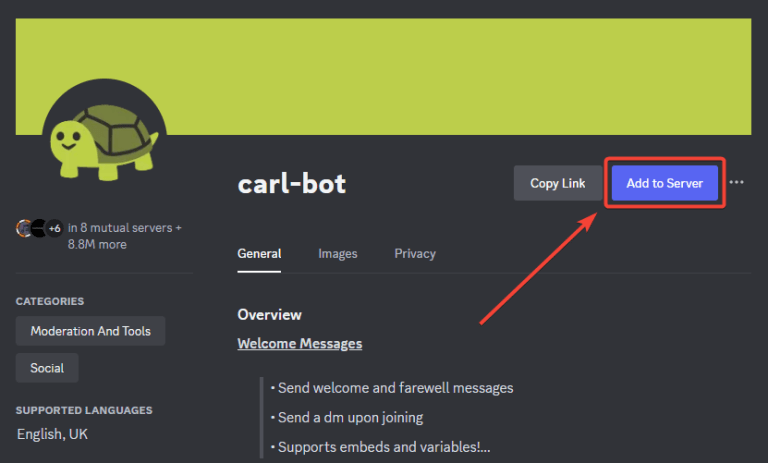Click the second mutual server avatar

coord(38,228)
